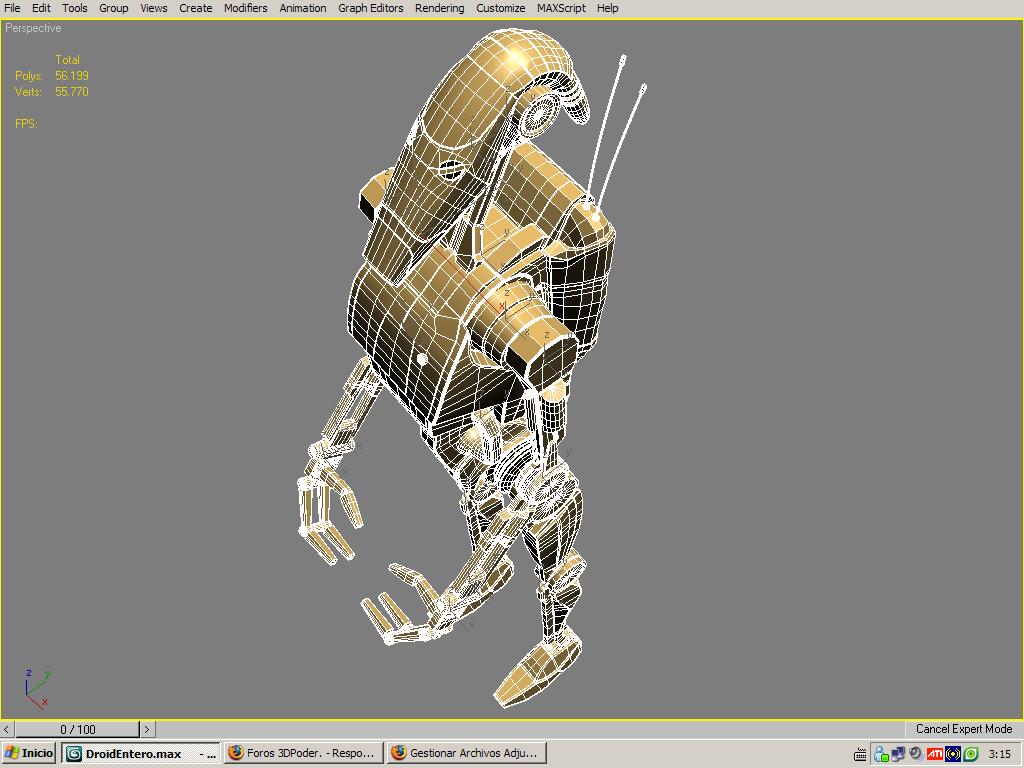Click the on-screen keyboard language bar icon
The image size is (1024, 768).
click(860, 754)
